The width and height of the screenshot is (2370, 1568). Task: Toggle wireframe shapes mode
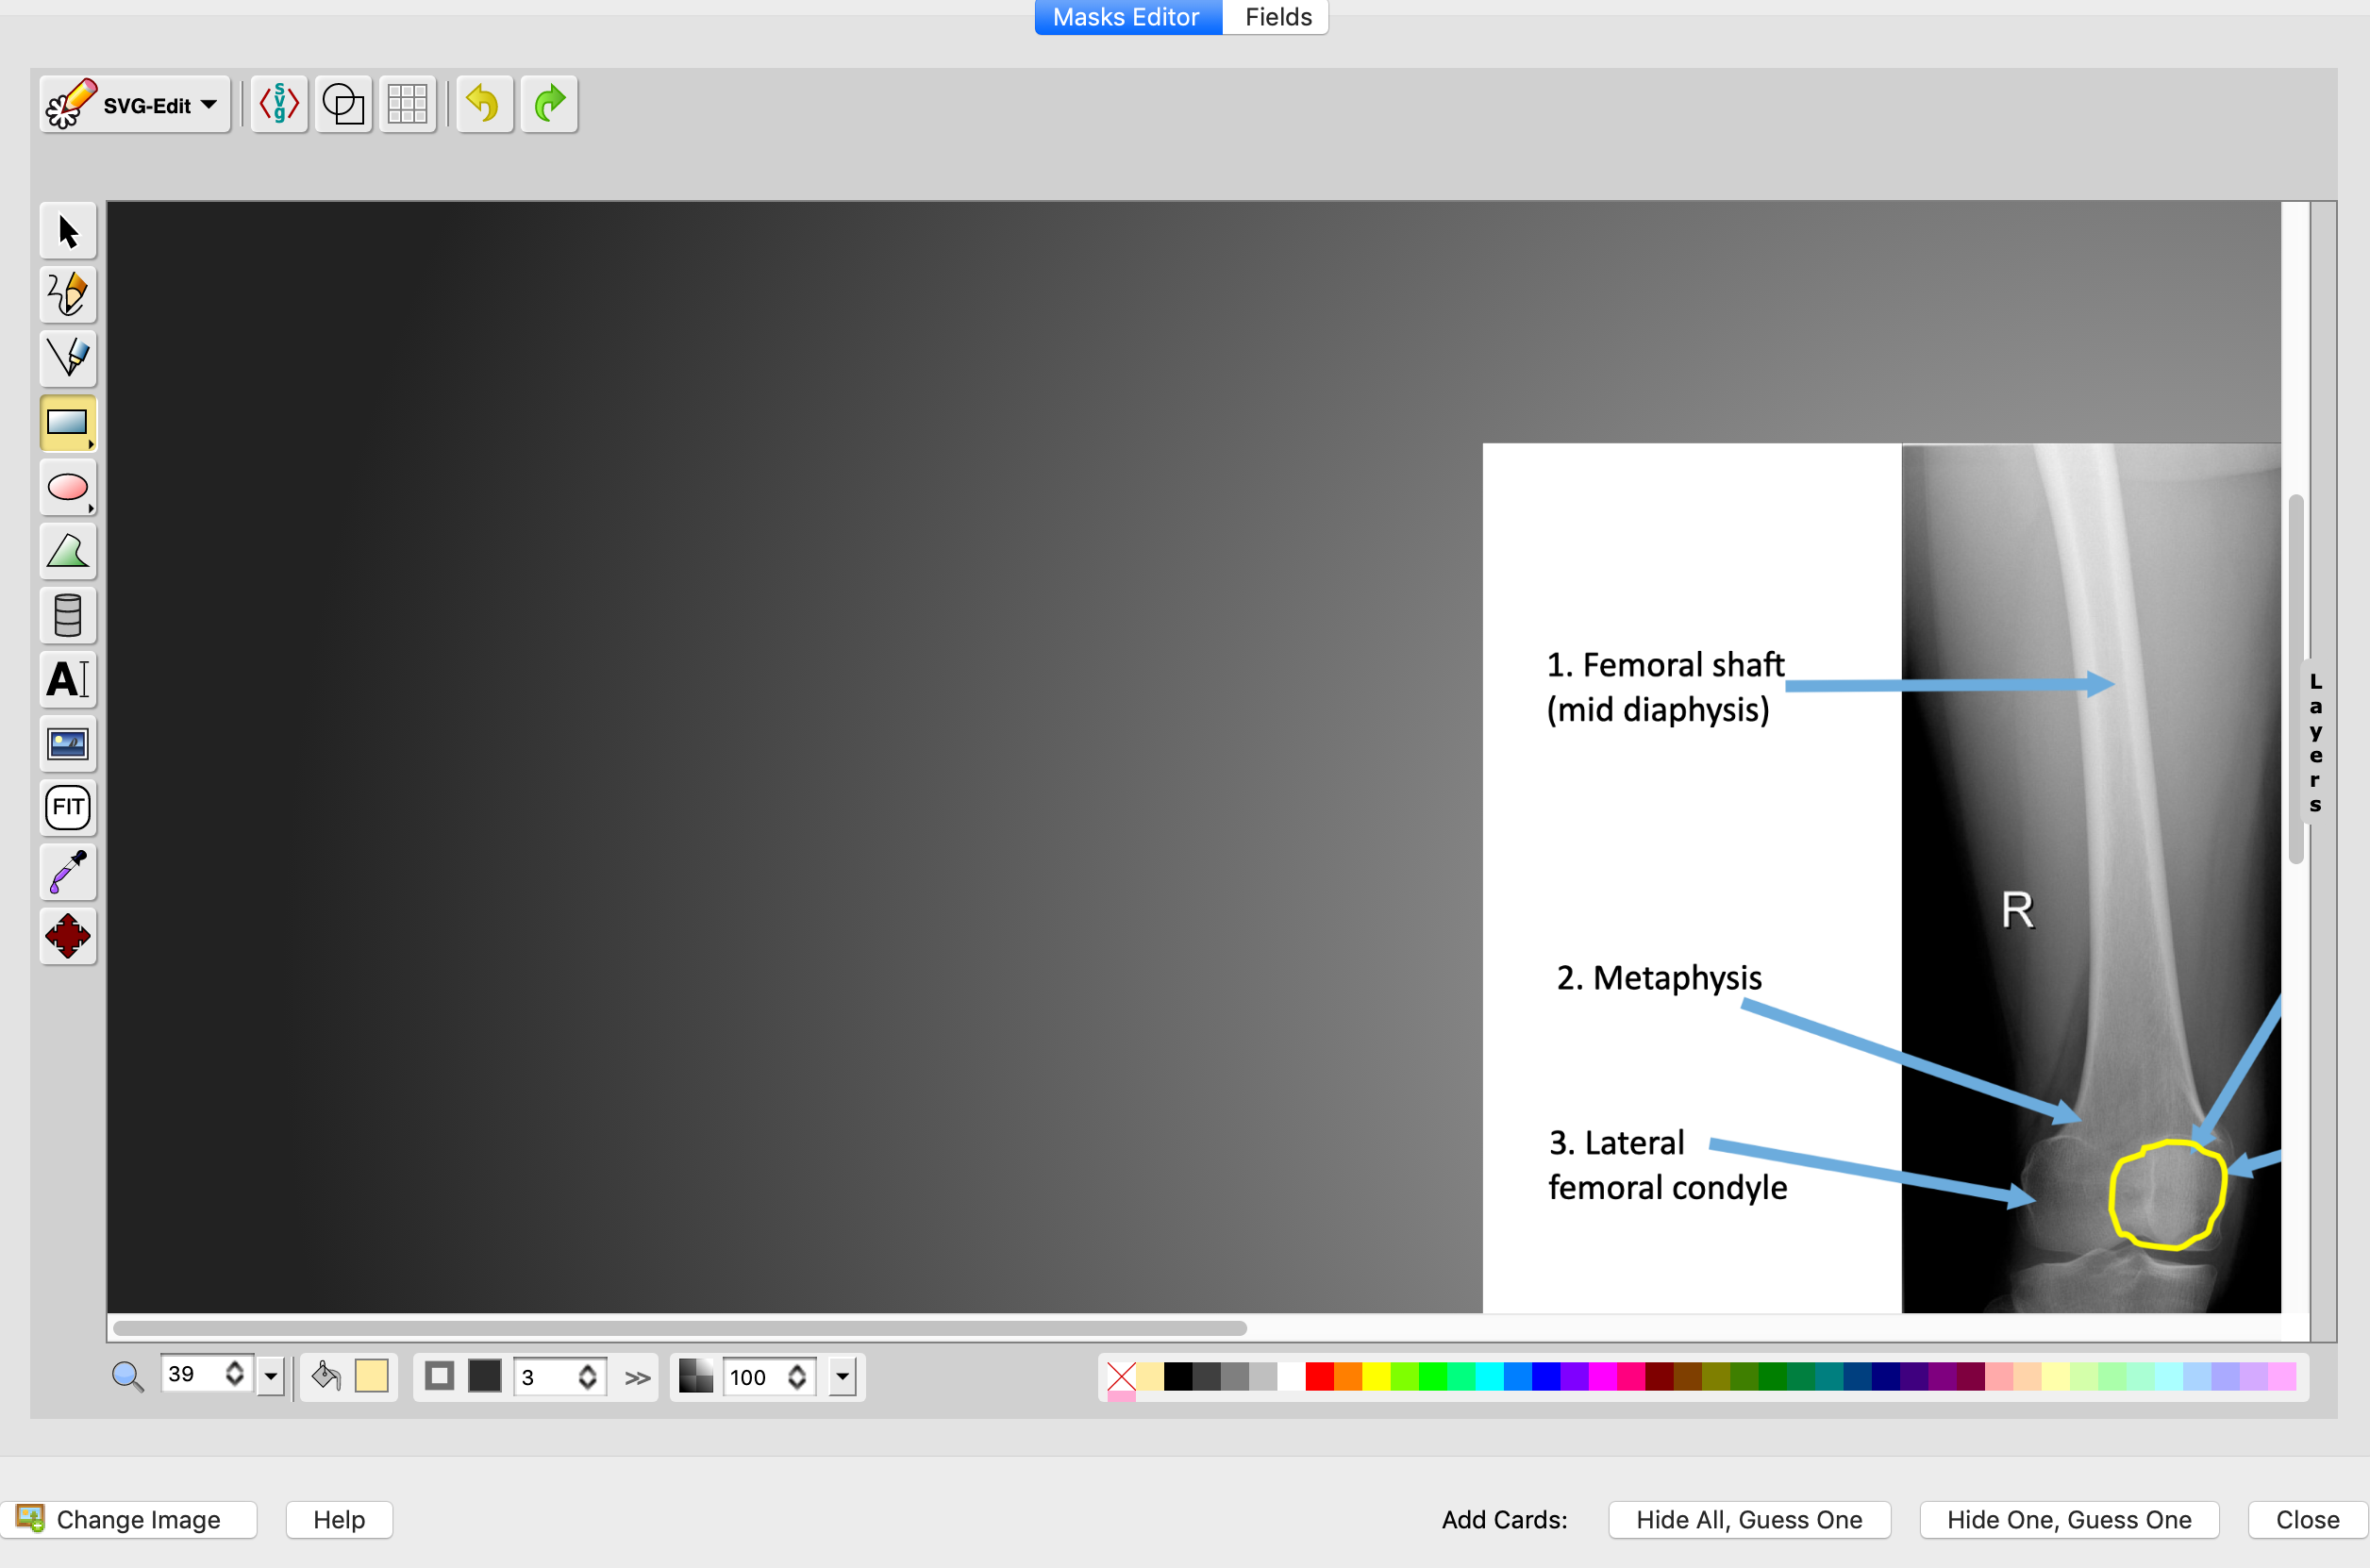(343, 103)
